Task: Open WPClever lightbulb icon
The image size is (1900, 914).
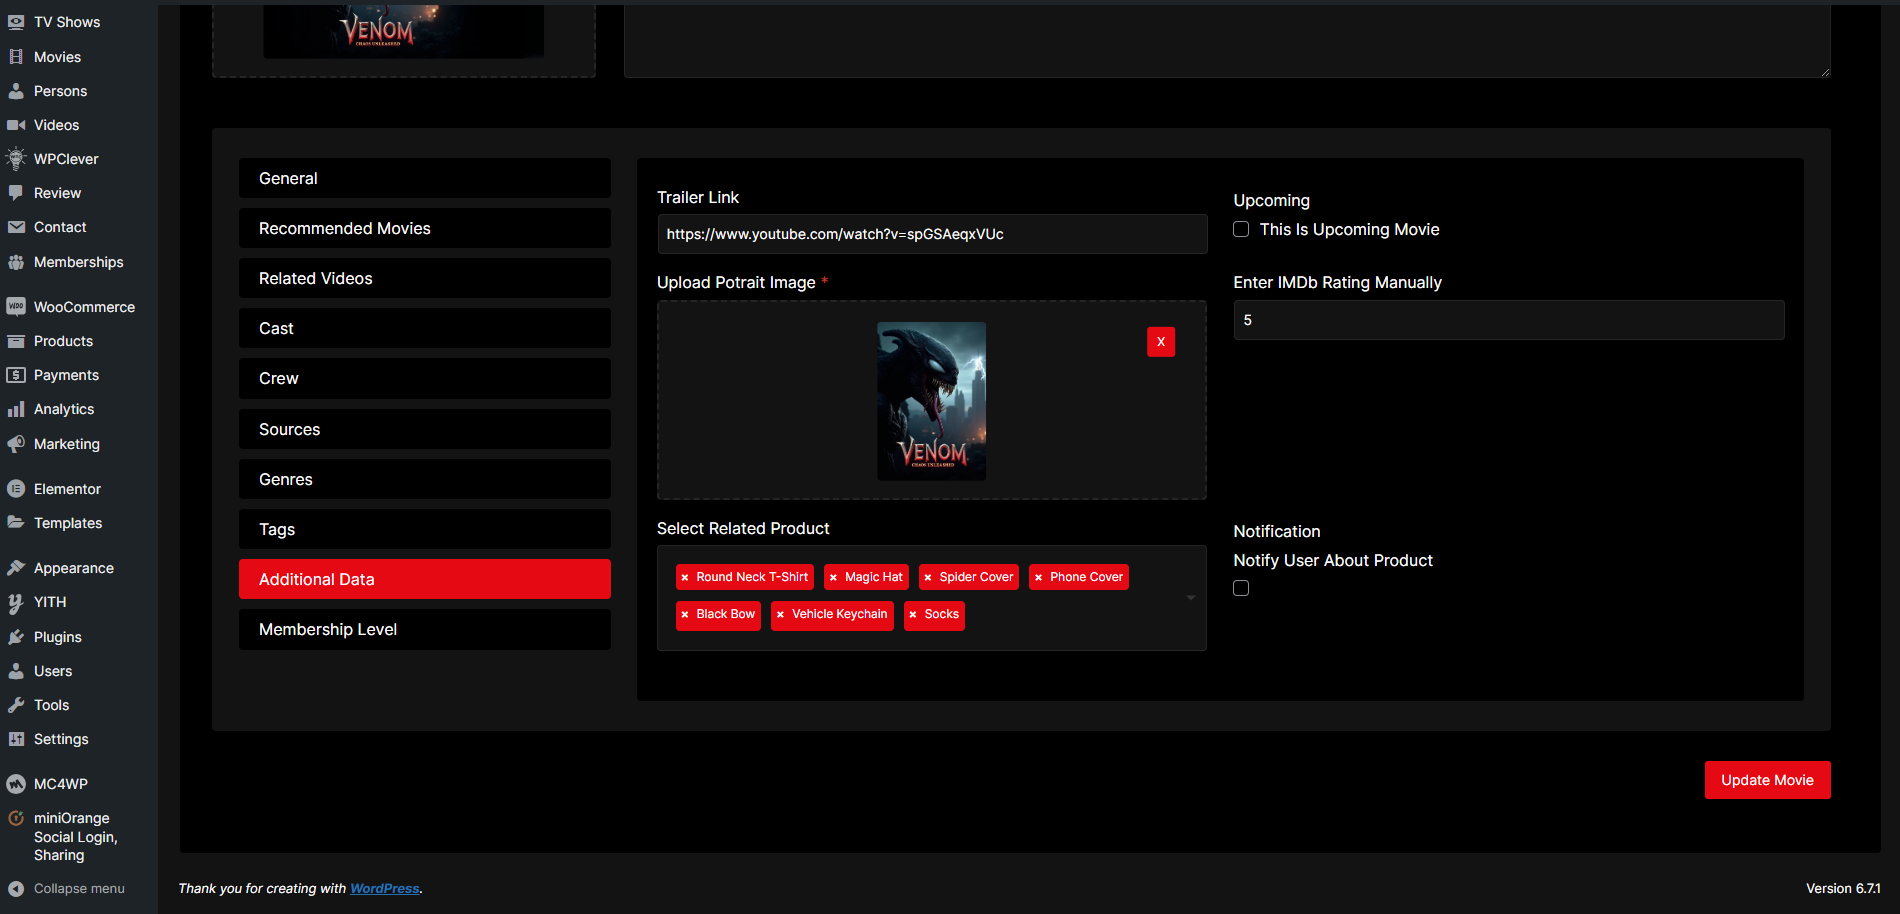Action: pos(16,159)
